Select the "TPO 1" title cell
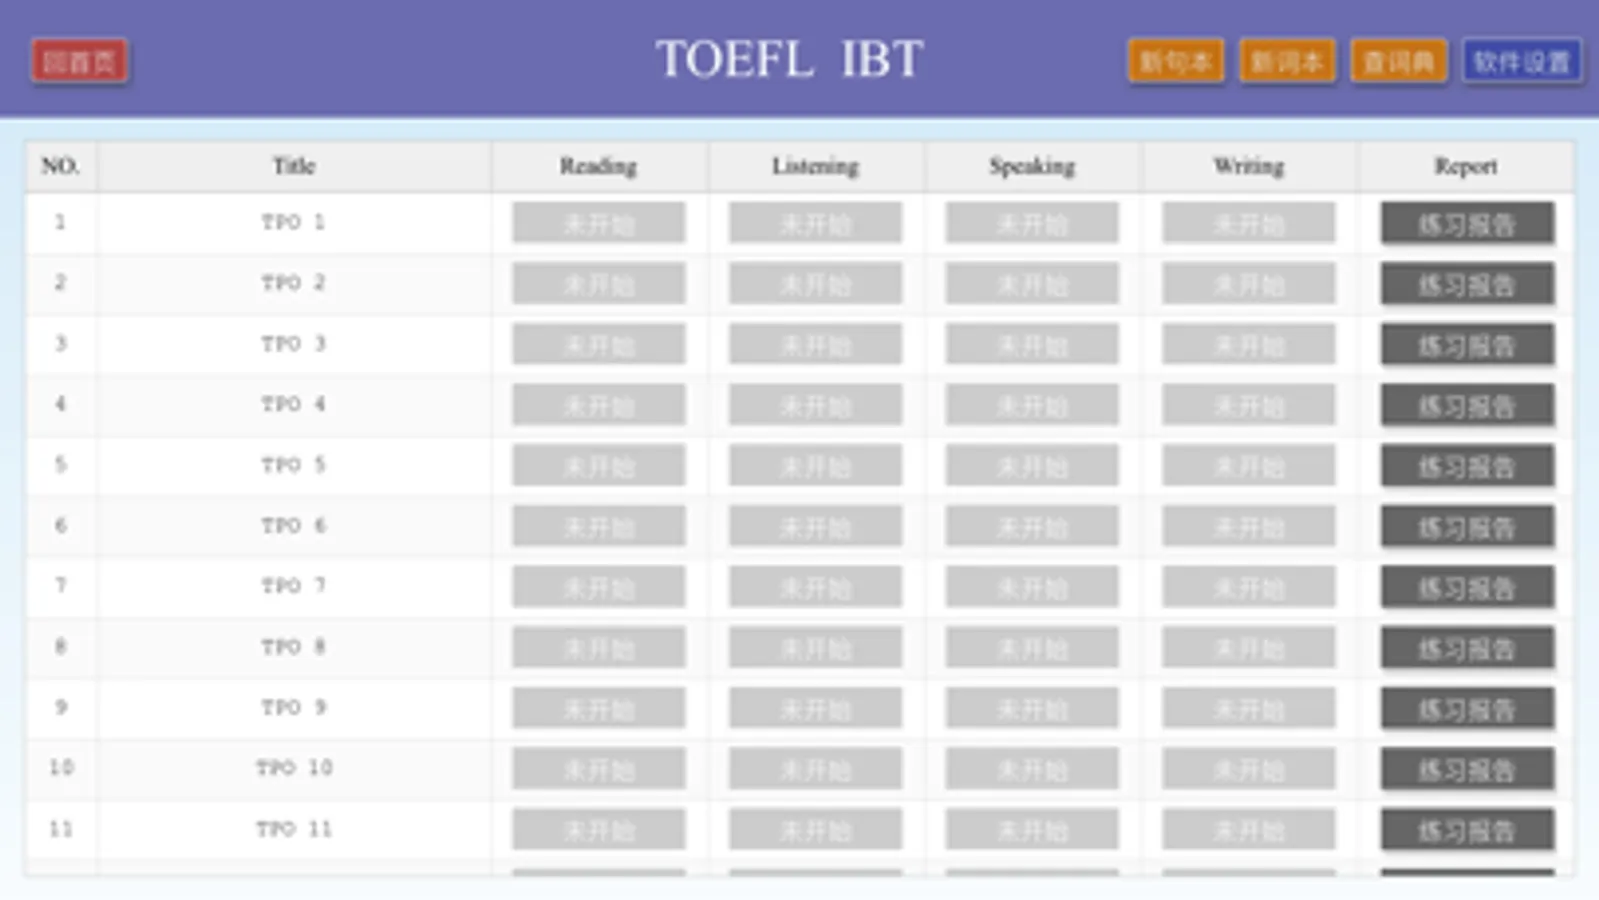The height and width of the screenshot is (900, 1599). pyautogui.click(x=294, y=222)
